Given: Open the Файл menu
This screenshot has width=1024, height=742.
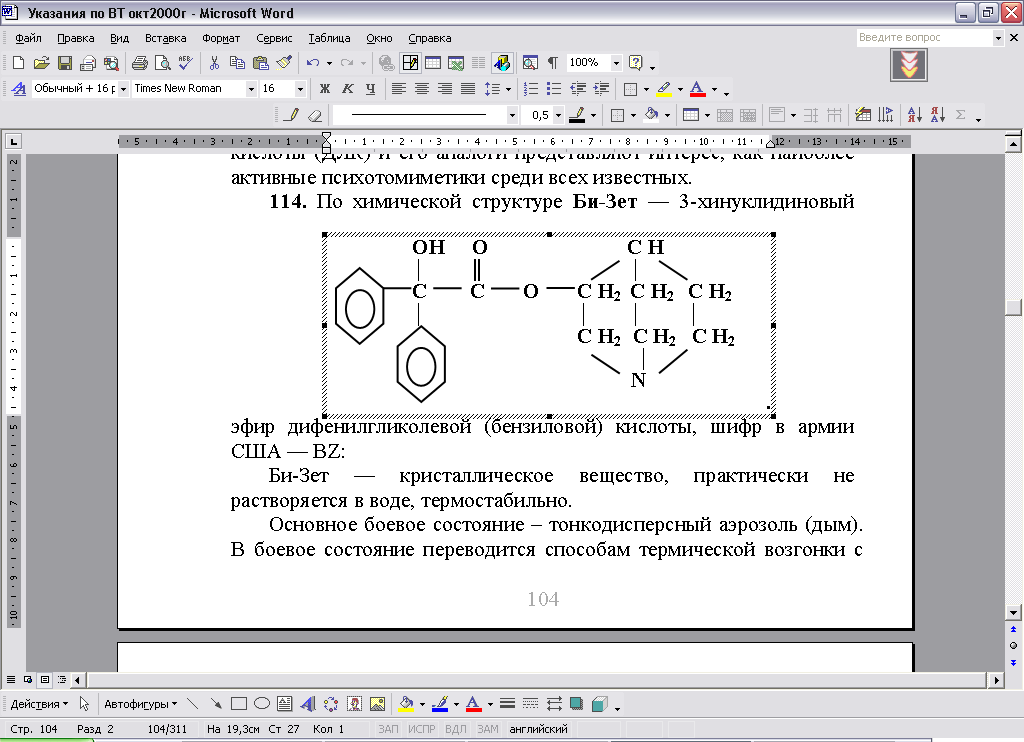Looking at the screenshot, I should (28, 38).
